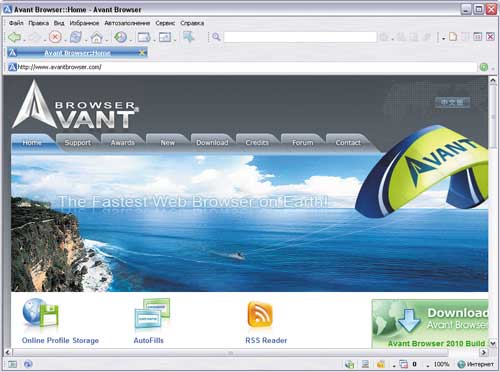Click the Avant Browser logo on page
Screen dimensions: 500x372
[x=75, y=105]
